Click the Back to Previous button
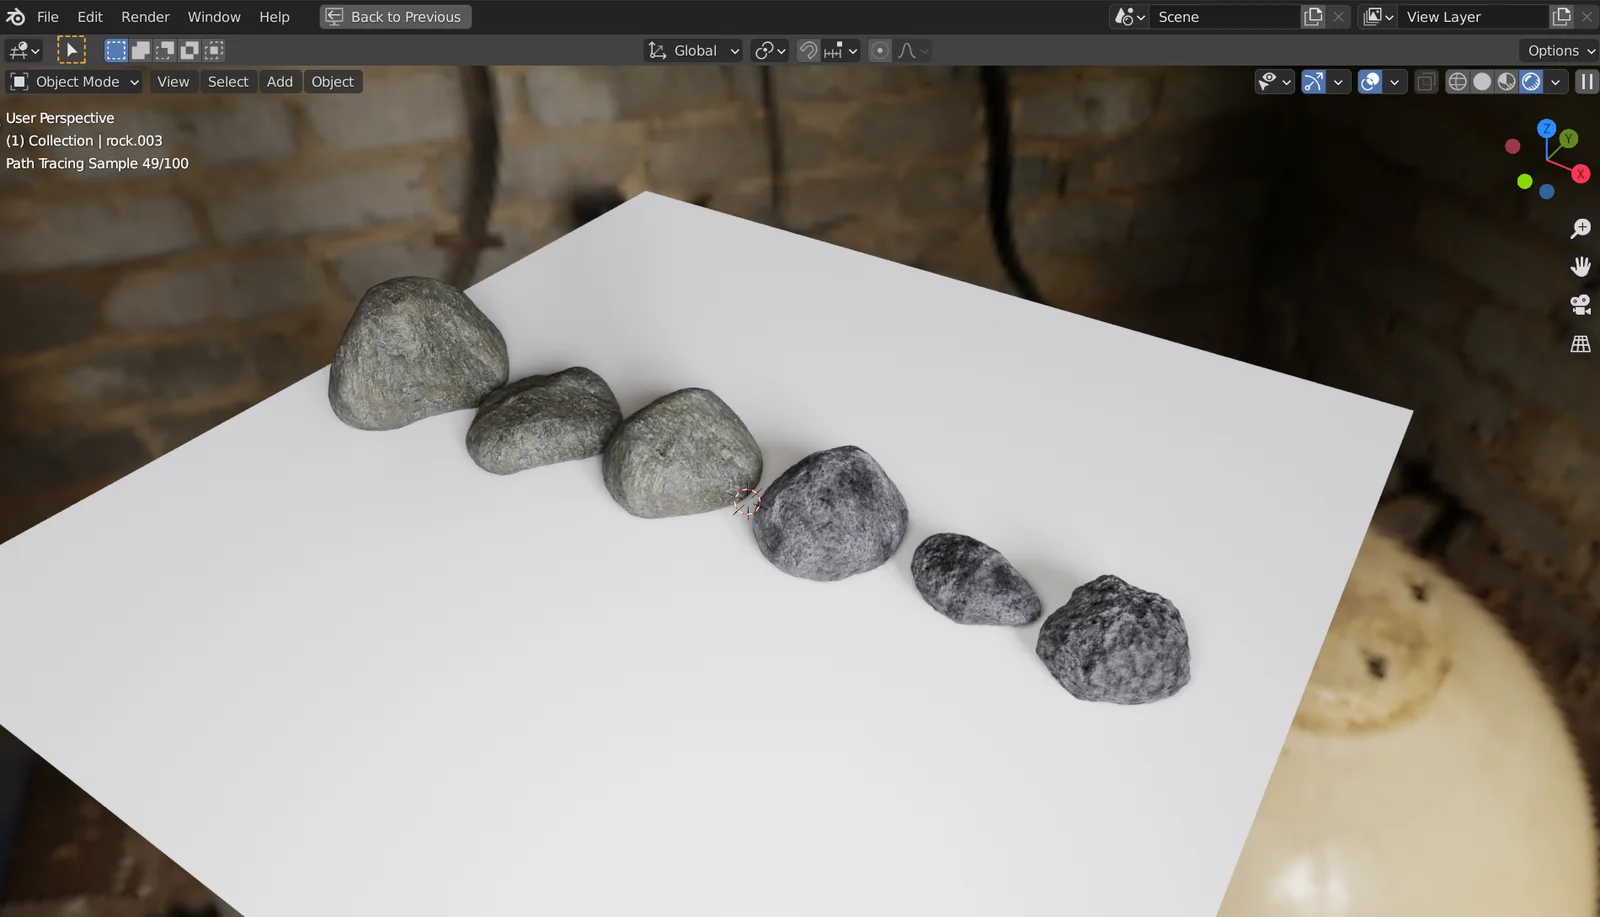 394,16
